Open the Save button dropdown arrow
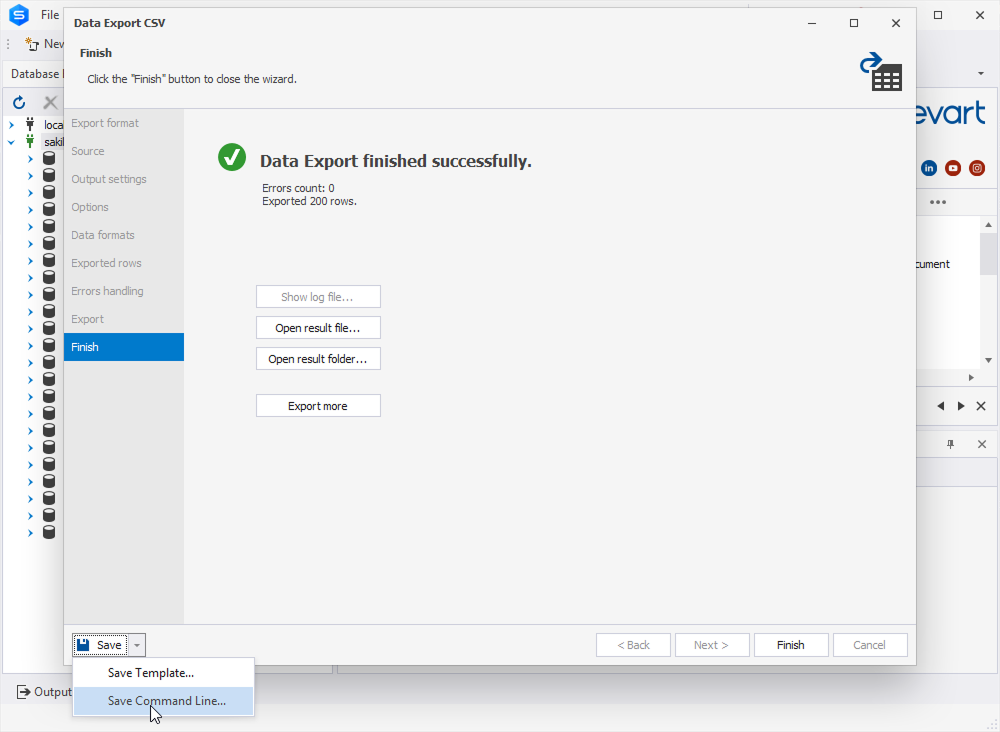1000x732 pixels. tap(138, 645)
